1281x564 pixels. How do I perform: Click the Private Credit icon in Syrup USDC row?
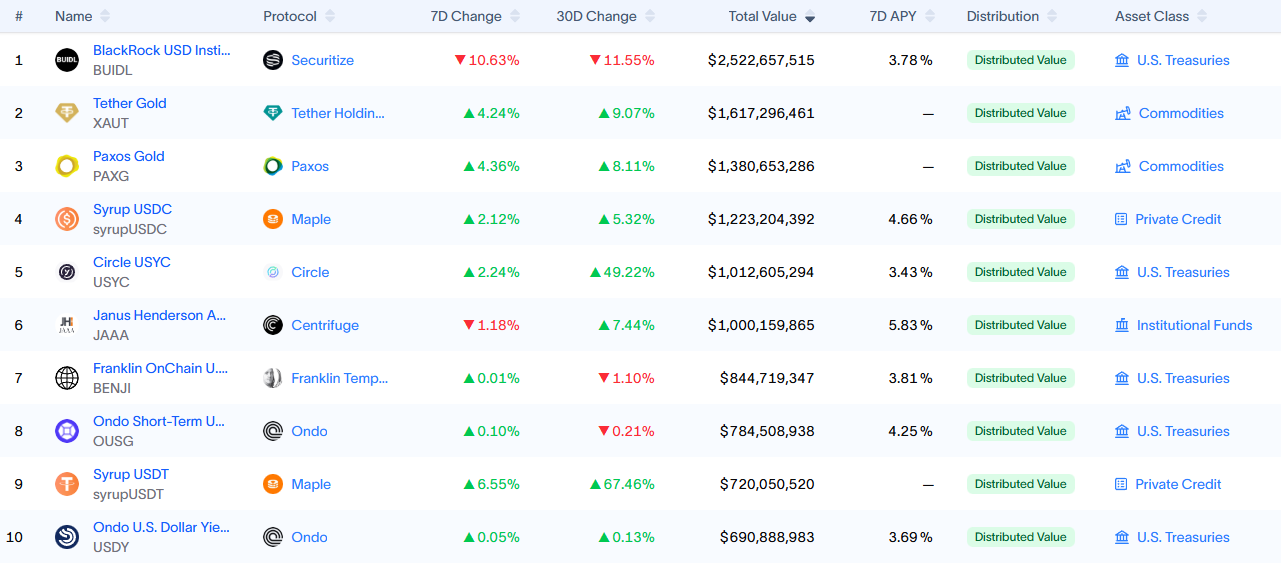pyautogui.click(x=1121, y=219)
